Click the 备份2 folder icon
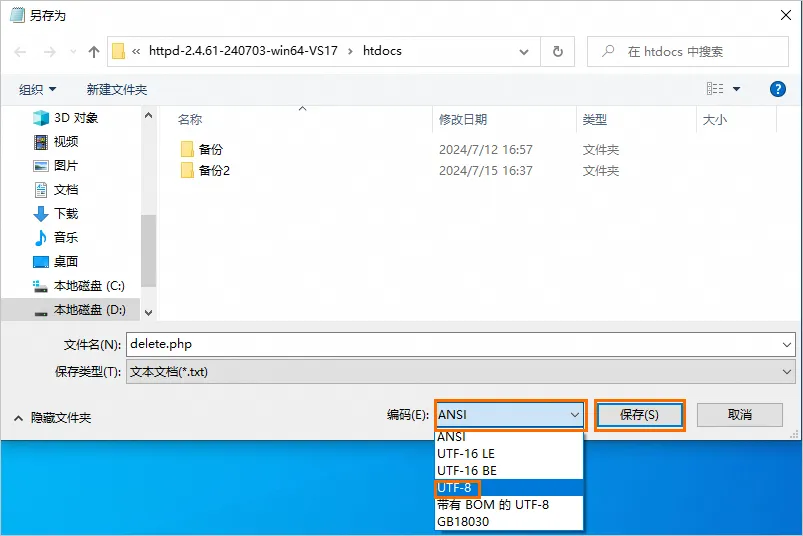Screen dimensions: 803x536 187,170
